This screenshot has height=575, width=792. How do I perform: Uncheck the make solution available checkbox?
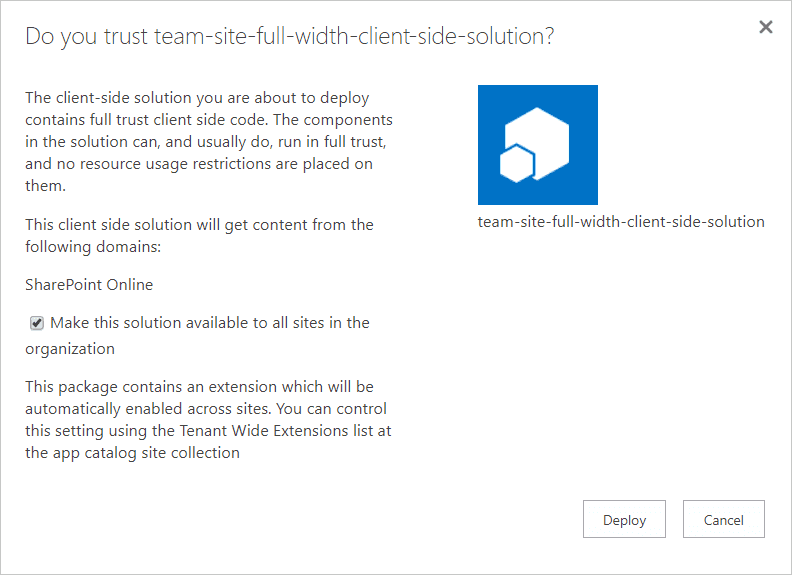36,323
